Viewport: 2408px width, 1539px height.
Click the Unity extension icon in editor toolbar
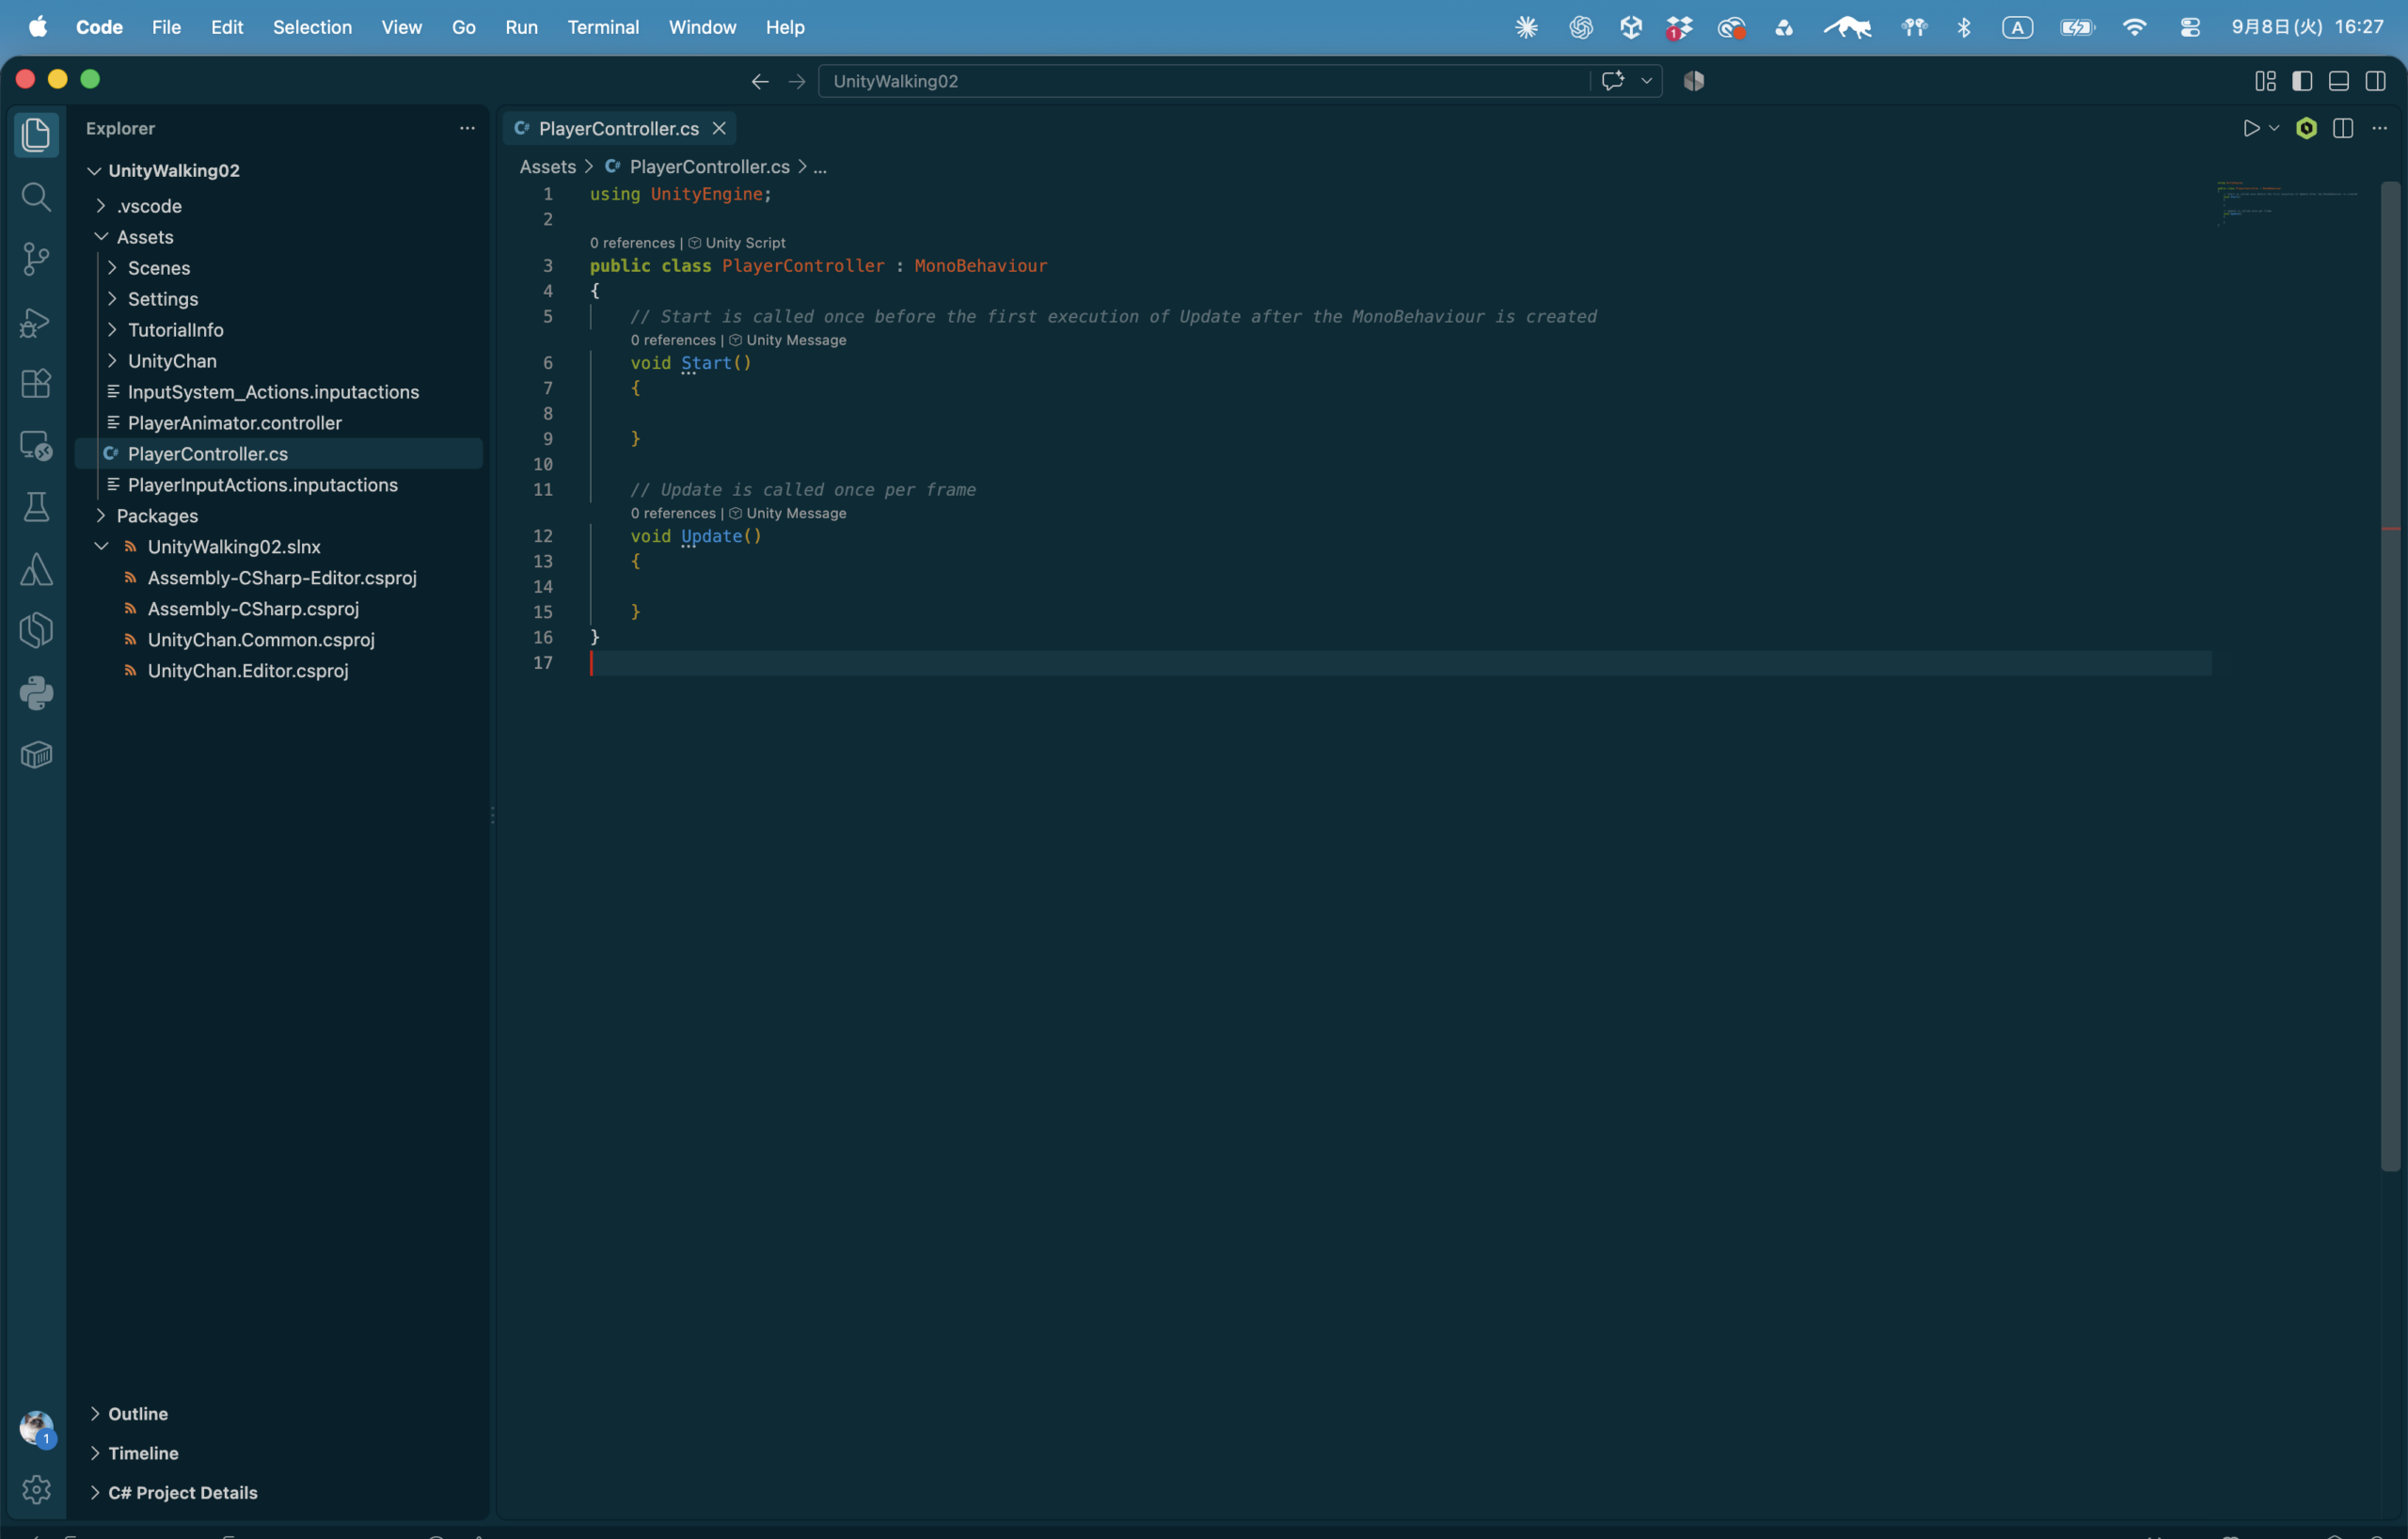[x=2306, y=128]
